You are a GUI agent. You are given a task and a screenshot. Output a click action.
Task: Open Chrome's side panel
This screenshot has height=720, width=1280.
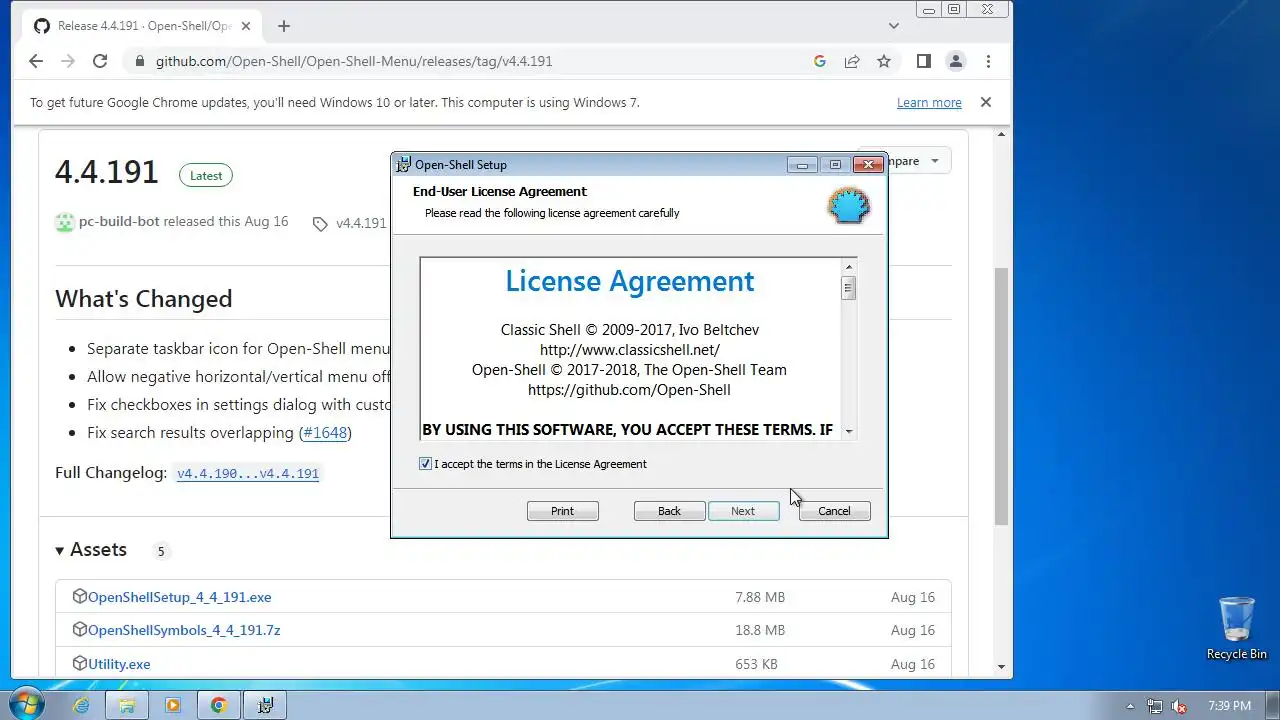924,61
